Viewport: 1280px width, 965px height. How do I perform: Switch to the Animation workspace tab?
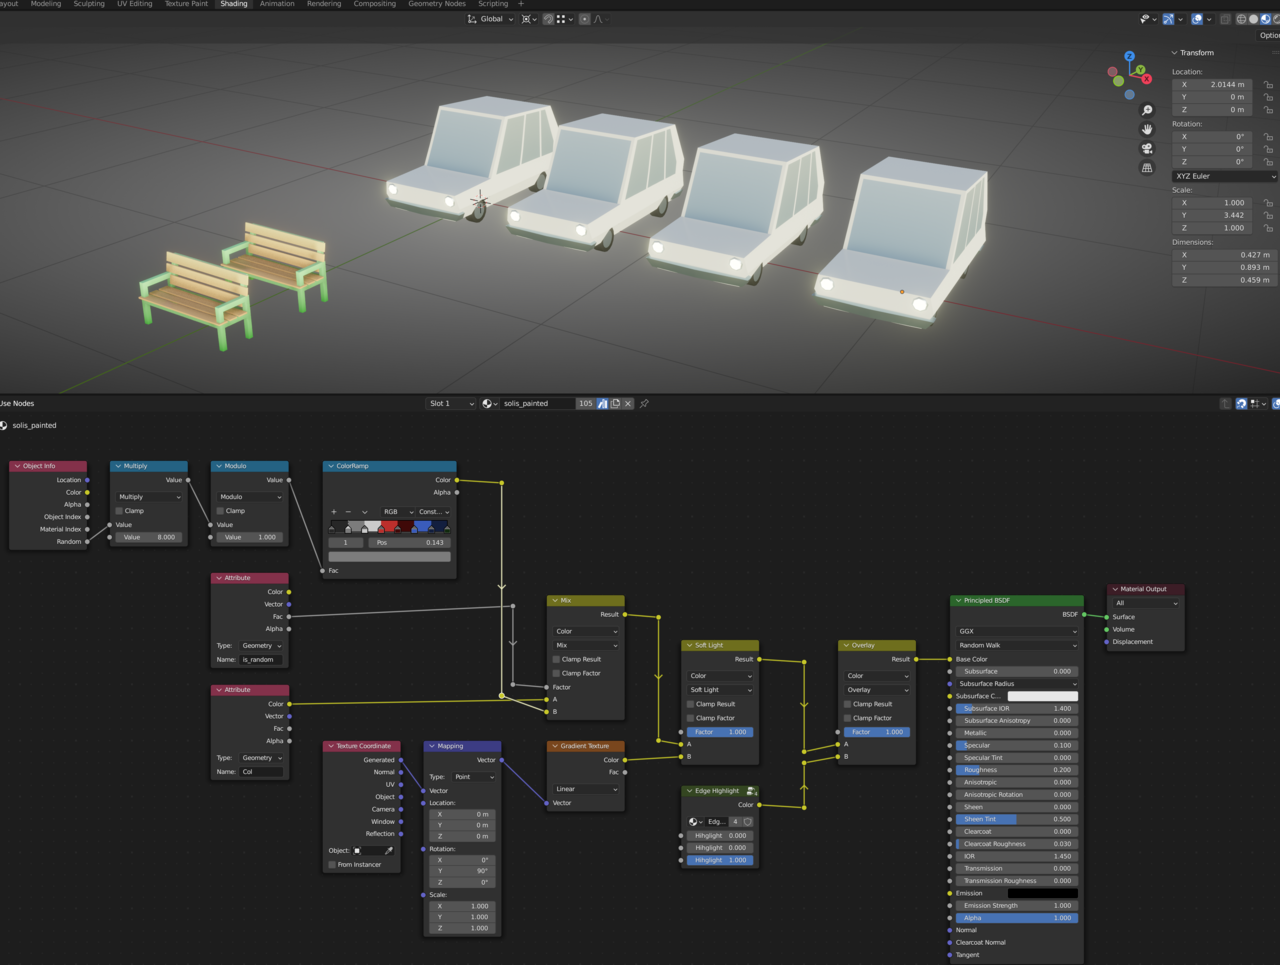[x=277, y=4]
